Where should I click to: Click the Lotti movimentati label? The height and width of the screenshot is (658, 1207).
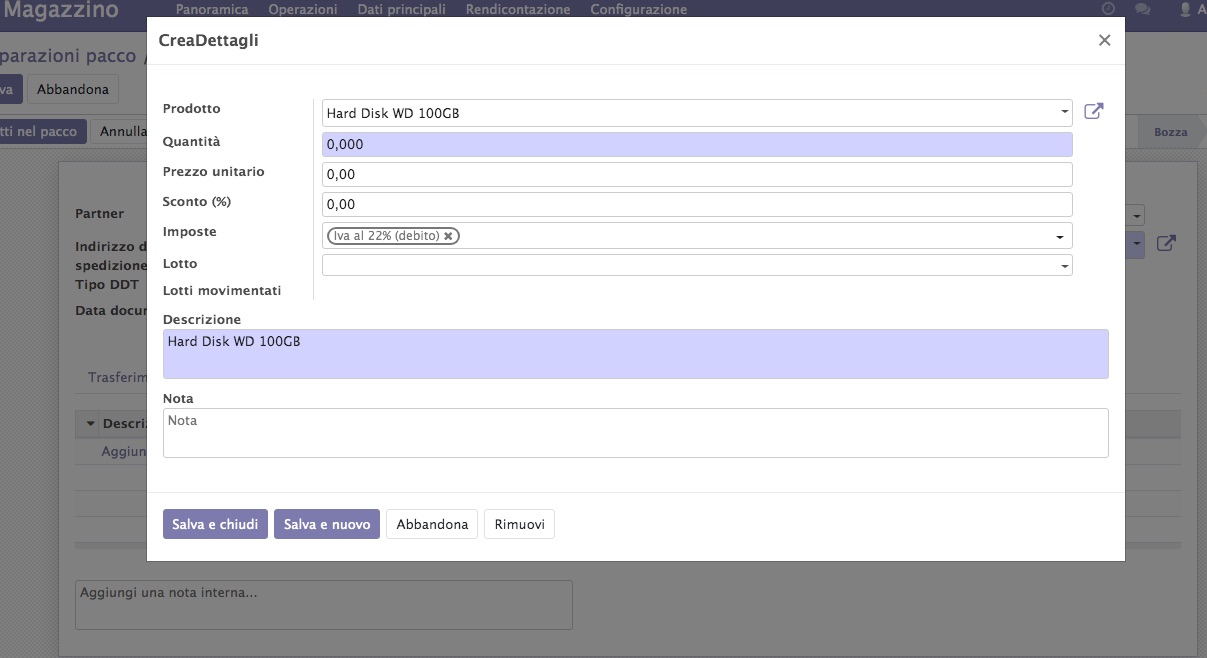(222, 290)
